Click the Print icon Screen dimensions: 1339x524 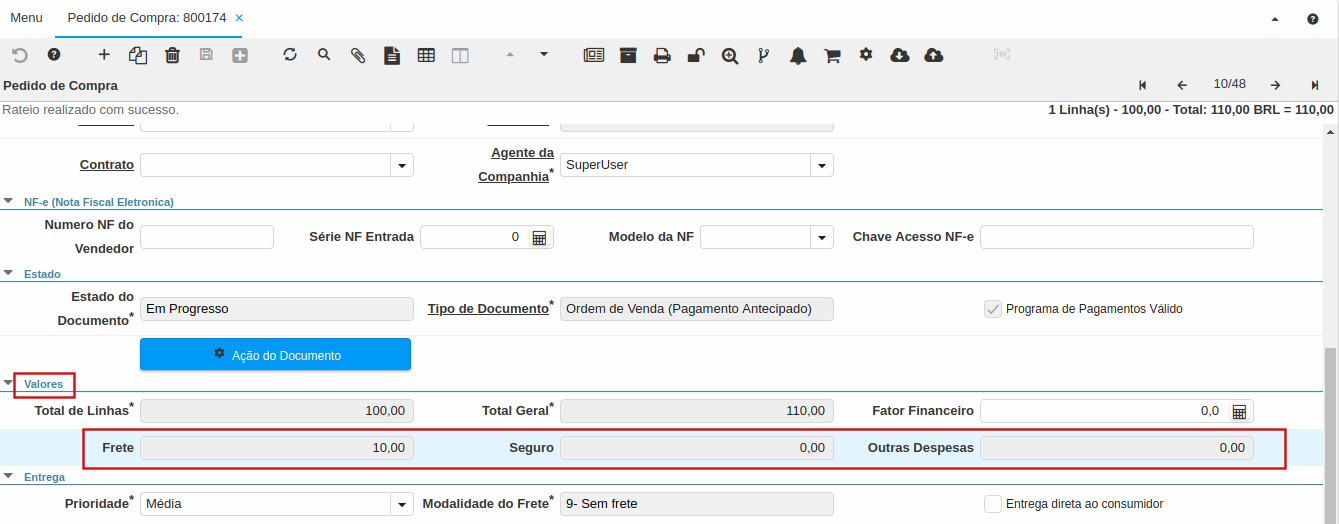pyautogui.click(x=662, y=55)
